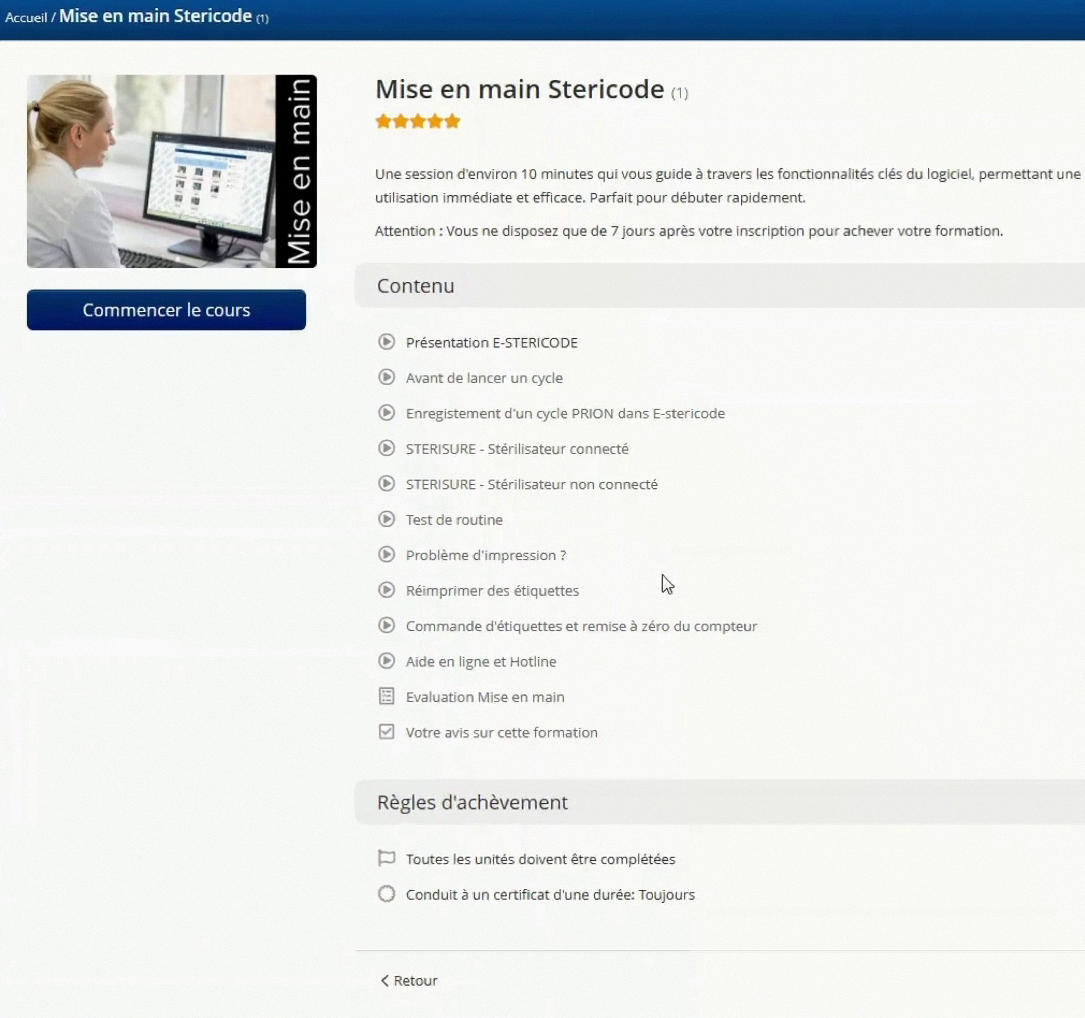Open Problème d'impression ? unit
The image size is (1085, 1018).
pos(486,555)
